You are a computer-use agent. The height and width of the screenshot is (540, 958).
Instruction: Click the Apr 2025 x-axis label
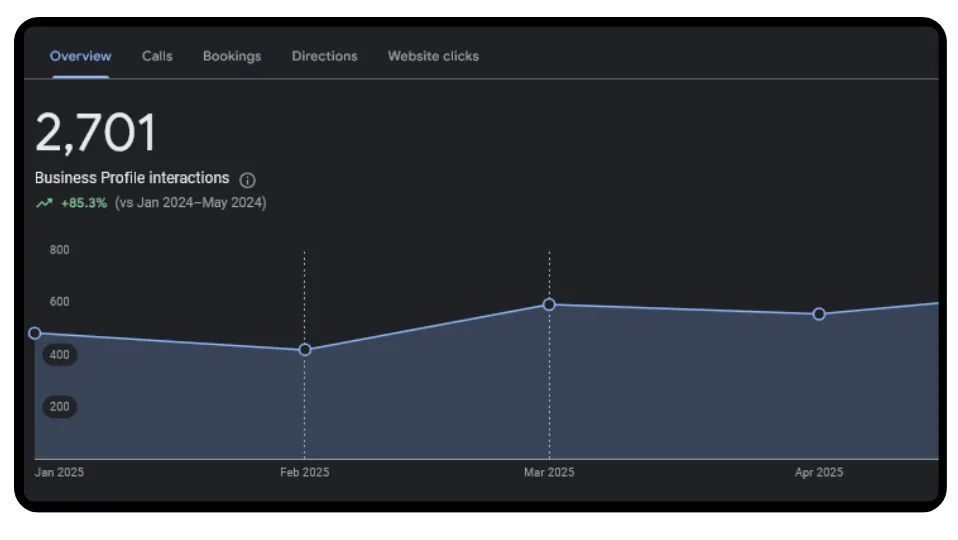point(819,472)
